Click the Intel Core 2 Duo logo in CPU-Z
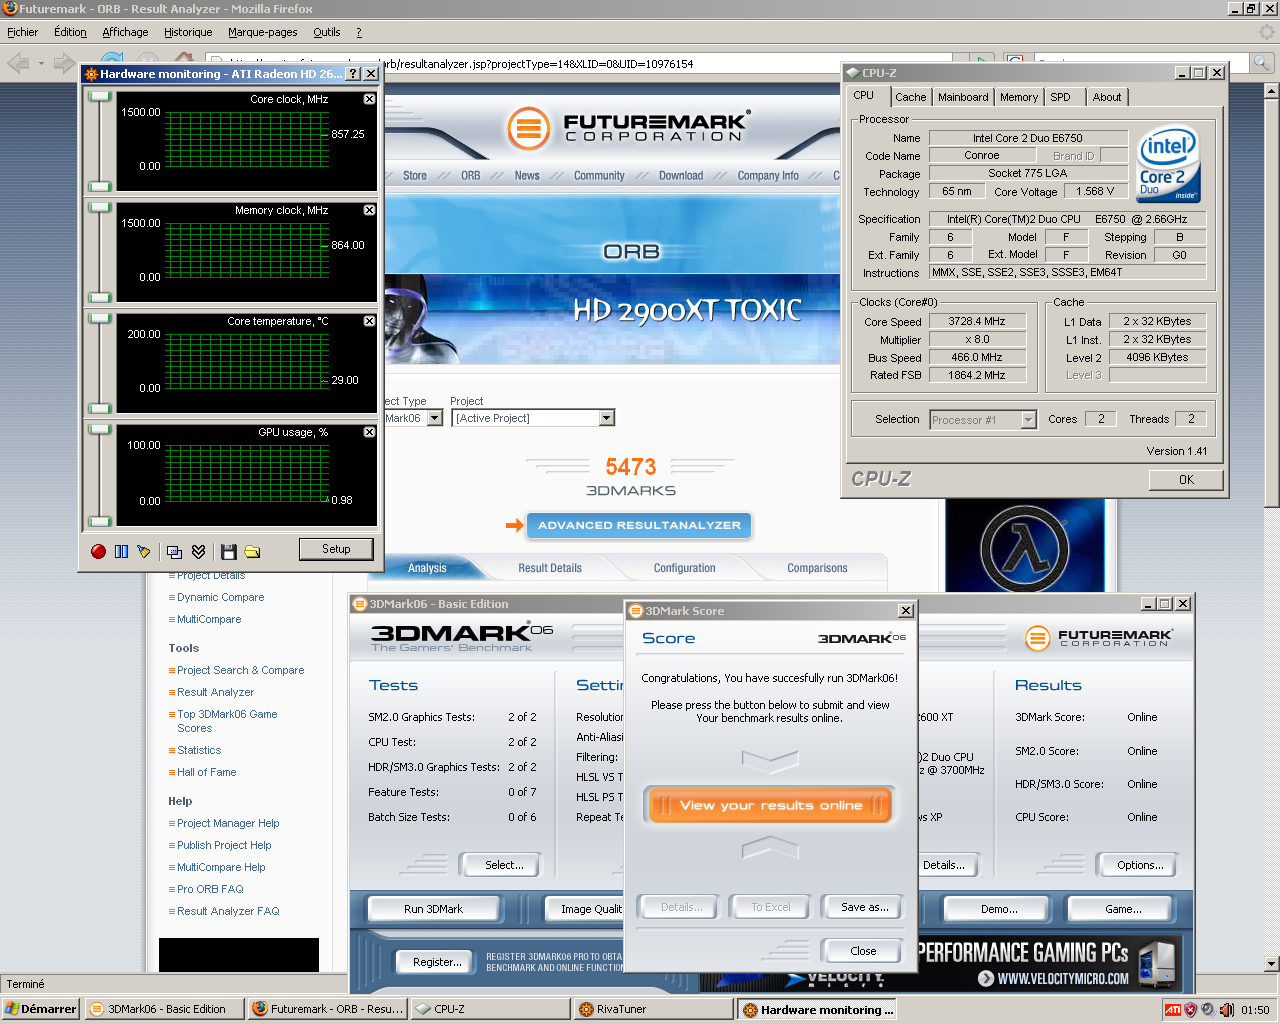 1168,164
